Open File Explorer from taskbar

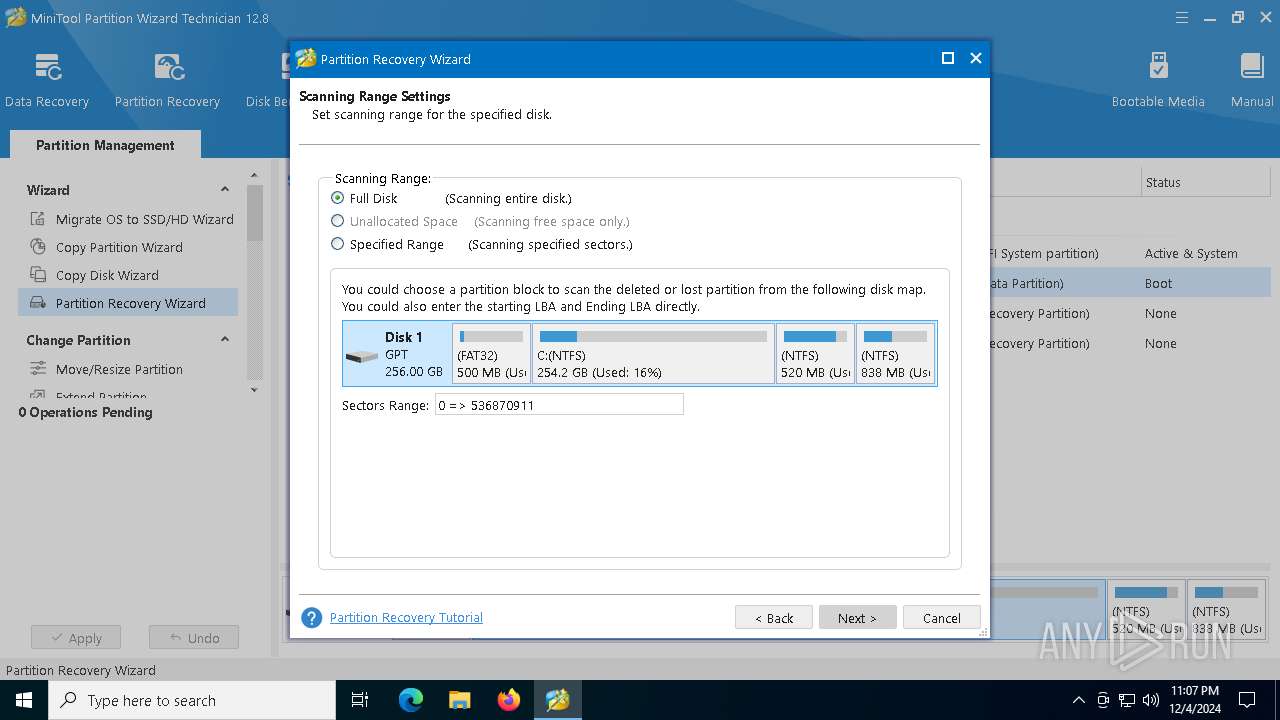[460, 700]
